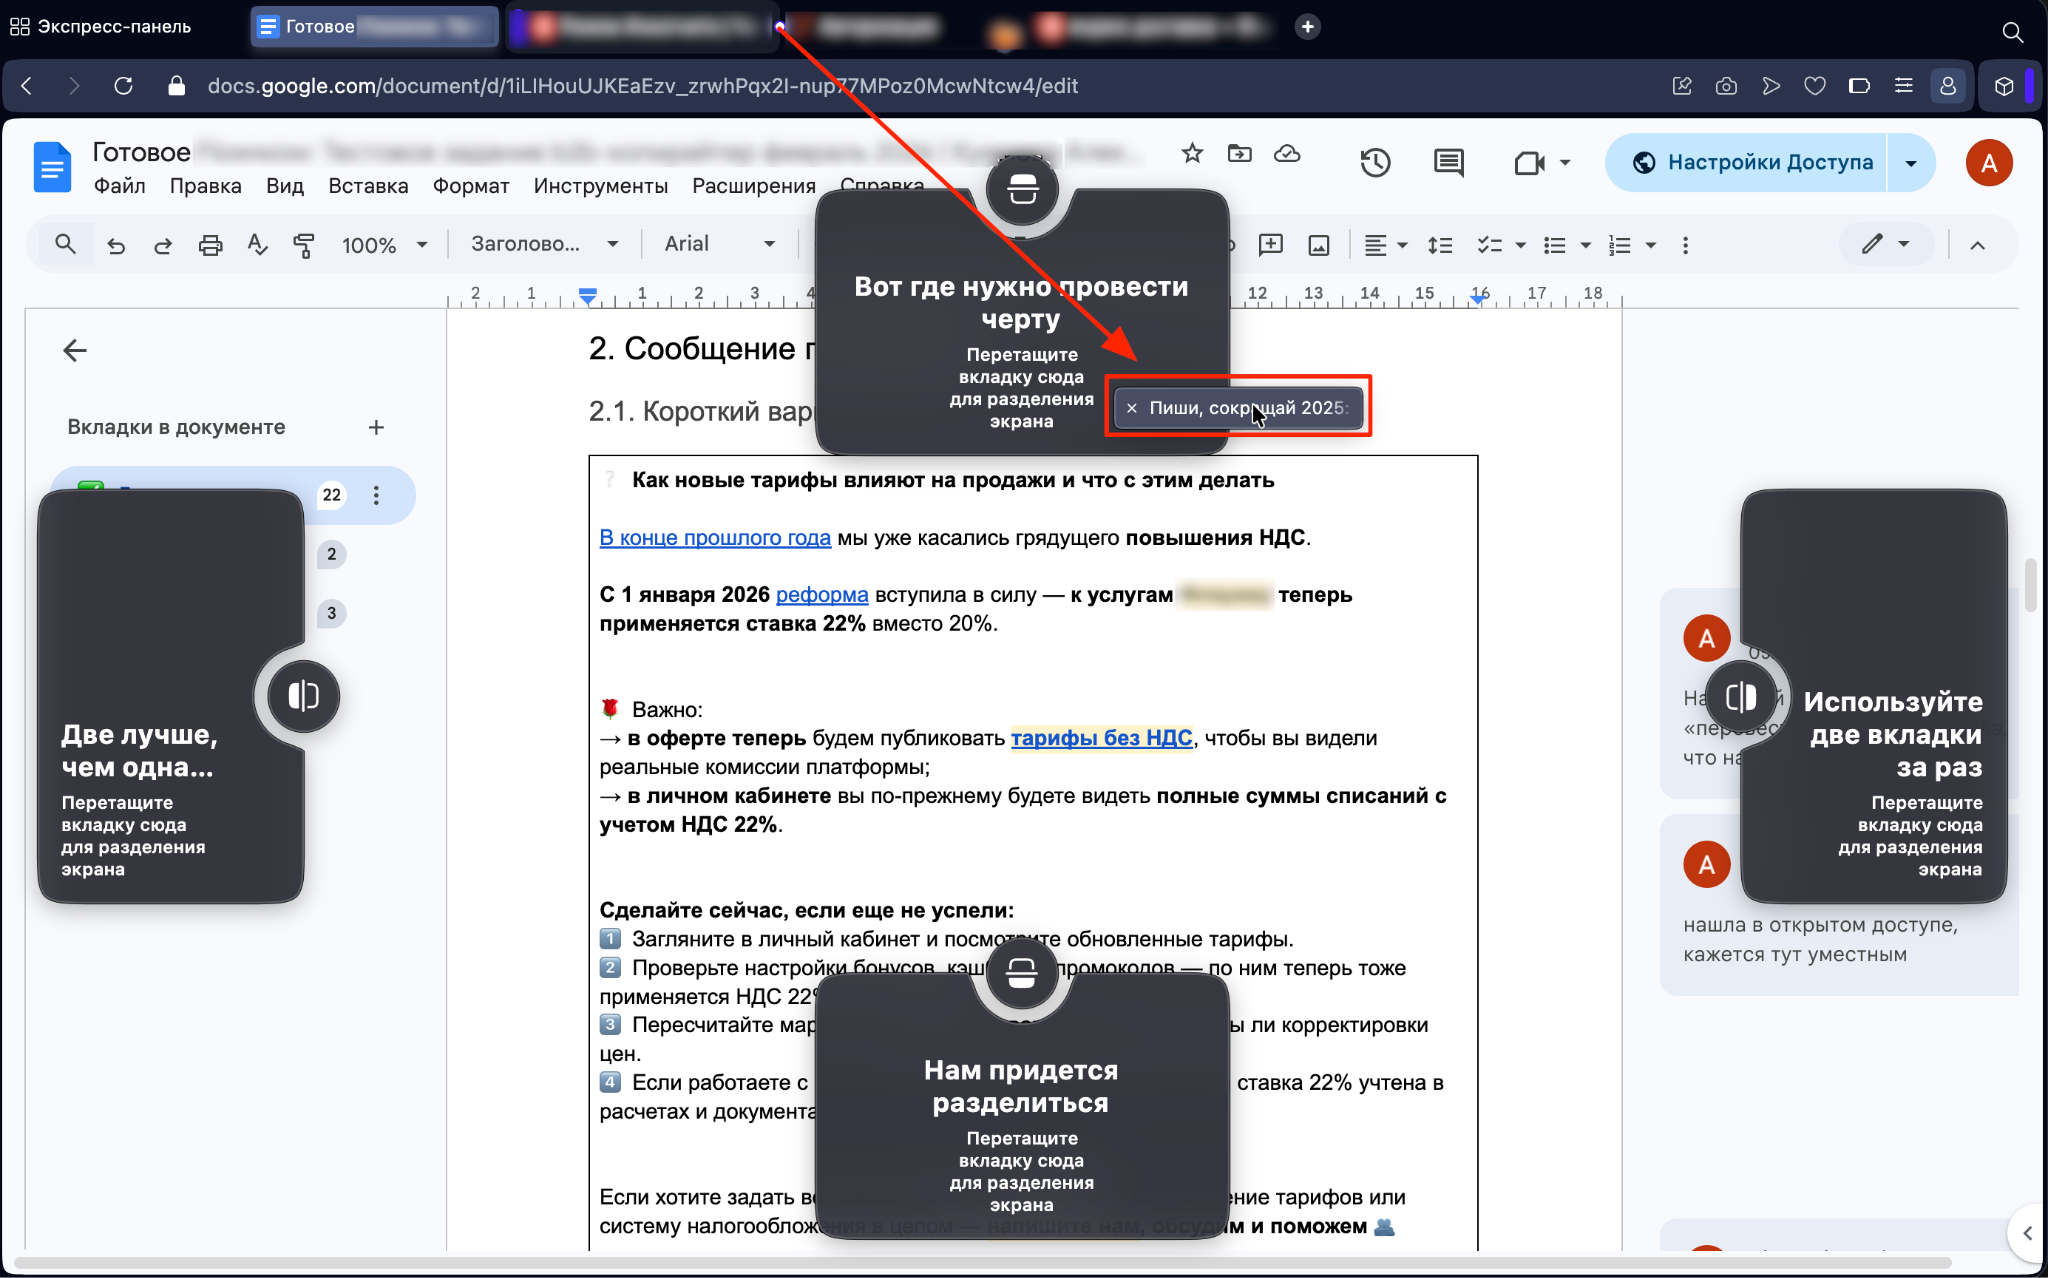Open the Вставка menu
Image resolution: width=2048 pixels, height=1278 pixels.
(x=368, y=186)
